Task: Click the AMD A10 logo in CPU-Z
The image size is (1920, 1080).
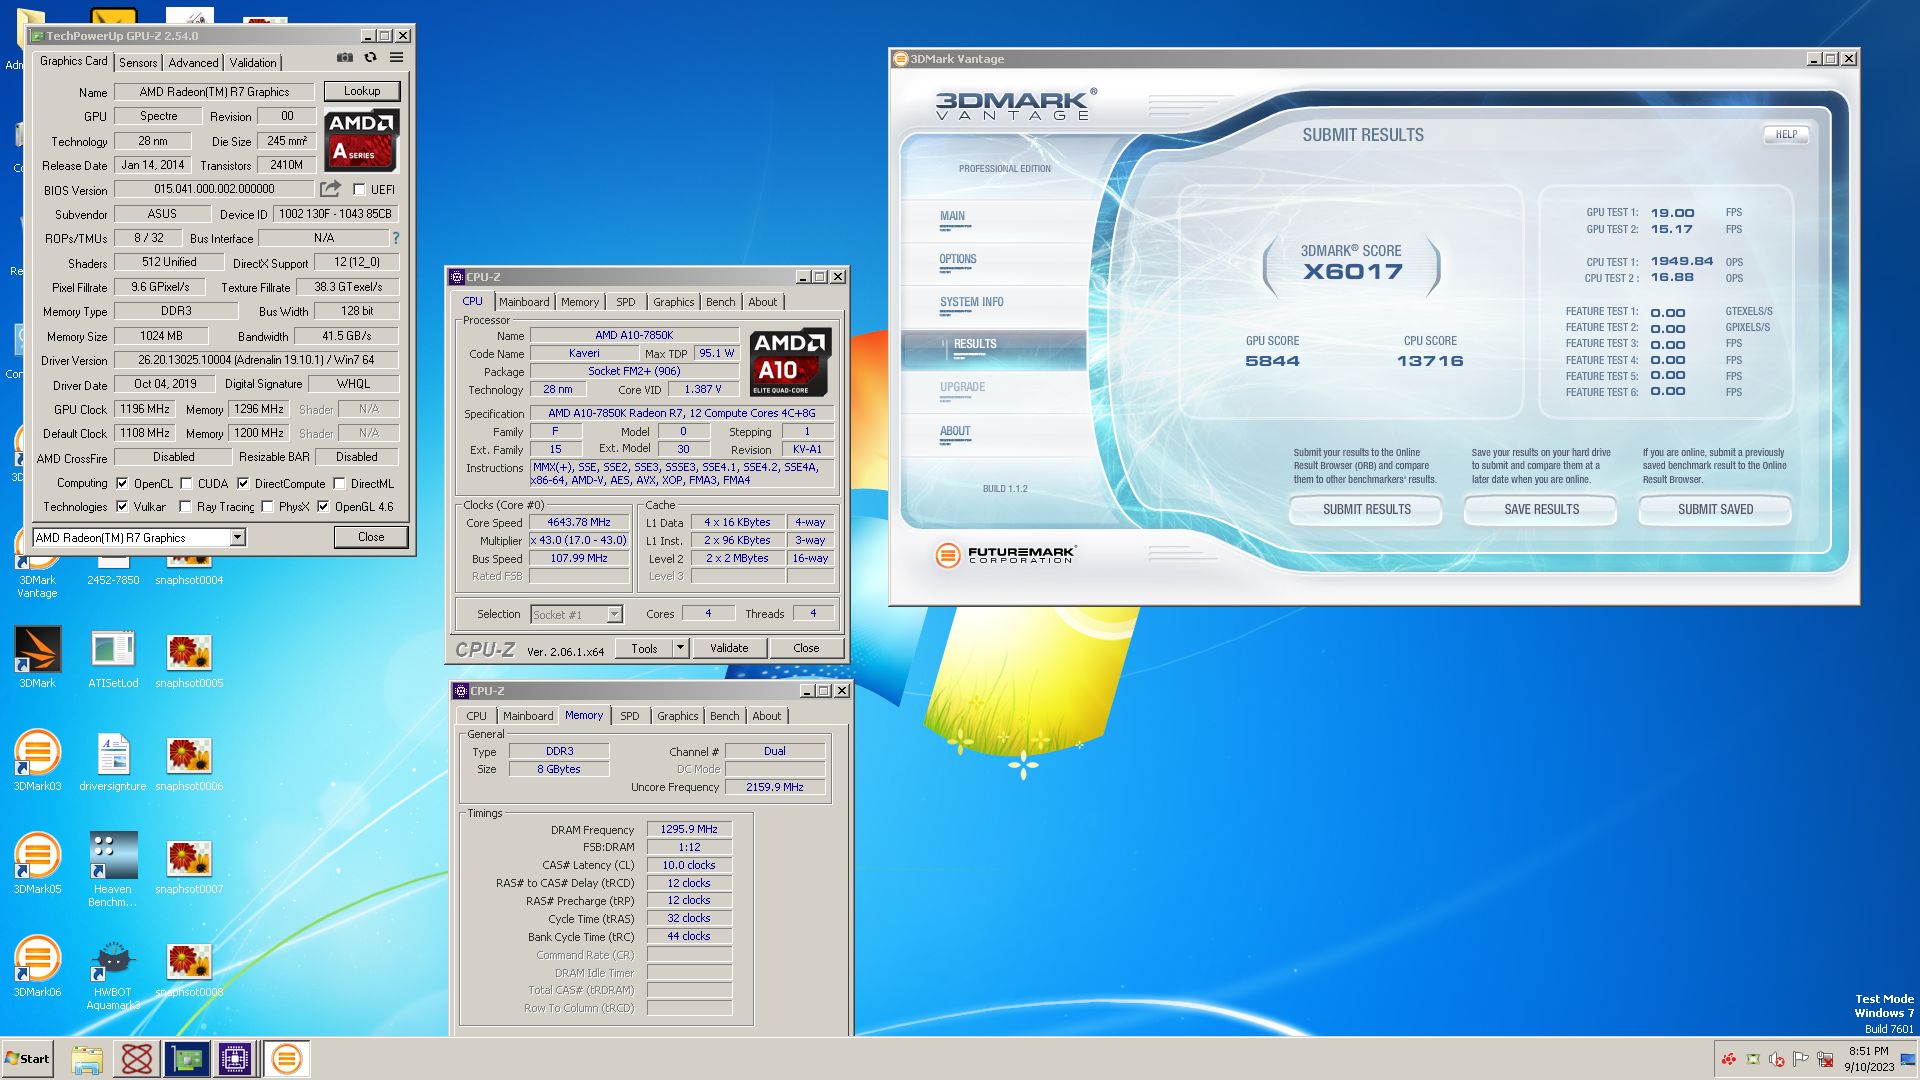Action: 790,362
